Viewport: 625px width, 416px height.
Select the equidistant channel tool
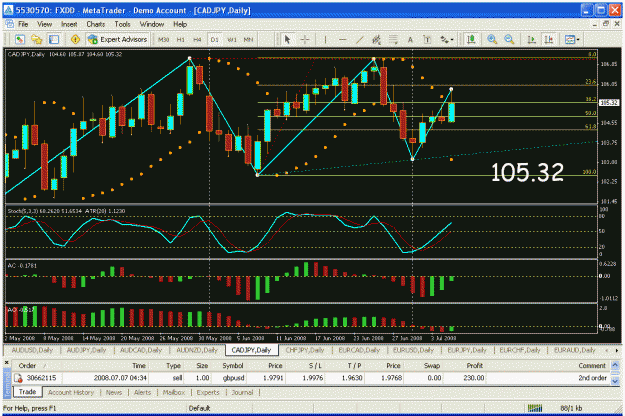coord(376,39)
